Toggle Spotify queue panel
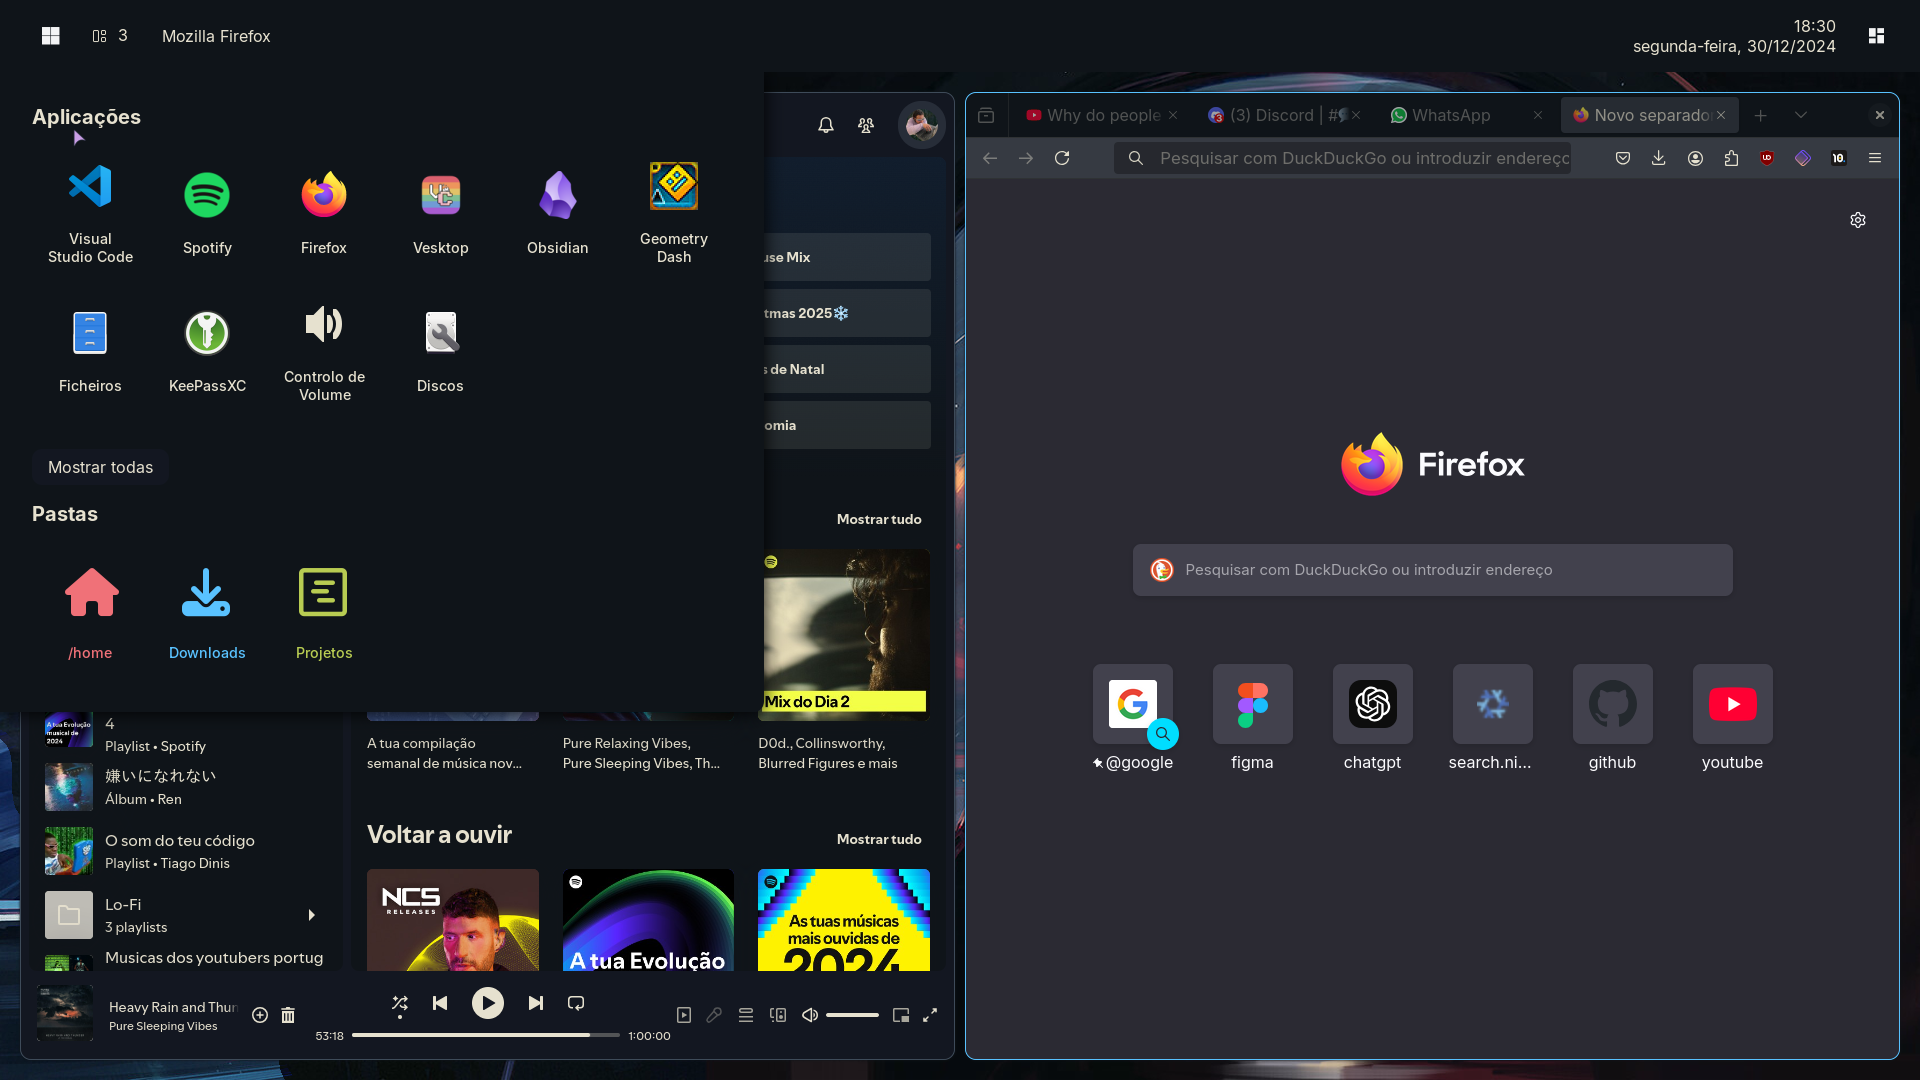Screen dimensions: 1920x1080 pyautogui.click(x=746, y=1015)
